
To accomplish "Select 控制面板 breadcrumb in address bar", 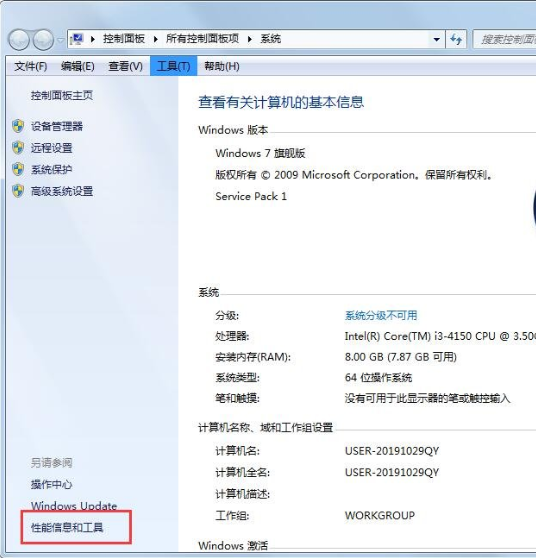I will [x=124, y=39].
